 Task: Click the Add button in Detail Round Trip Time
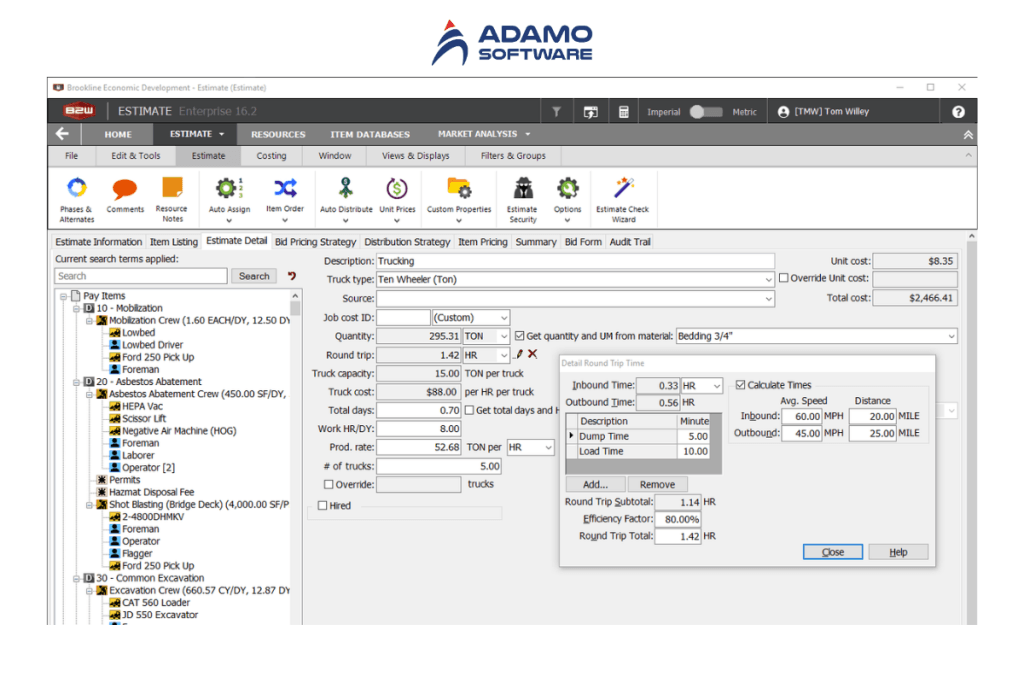tap(595, 483)
